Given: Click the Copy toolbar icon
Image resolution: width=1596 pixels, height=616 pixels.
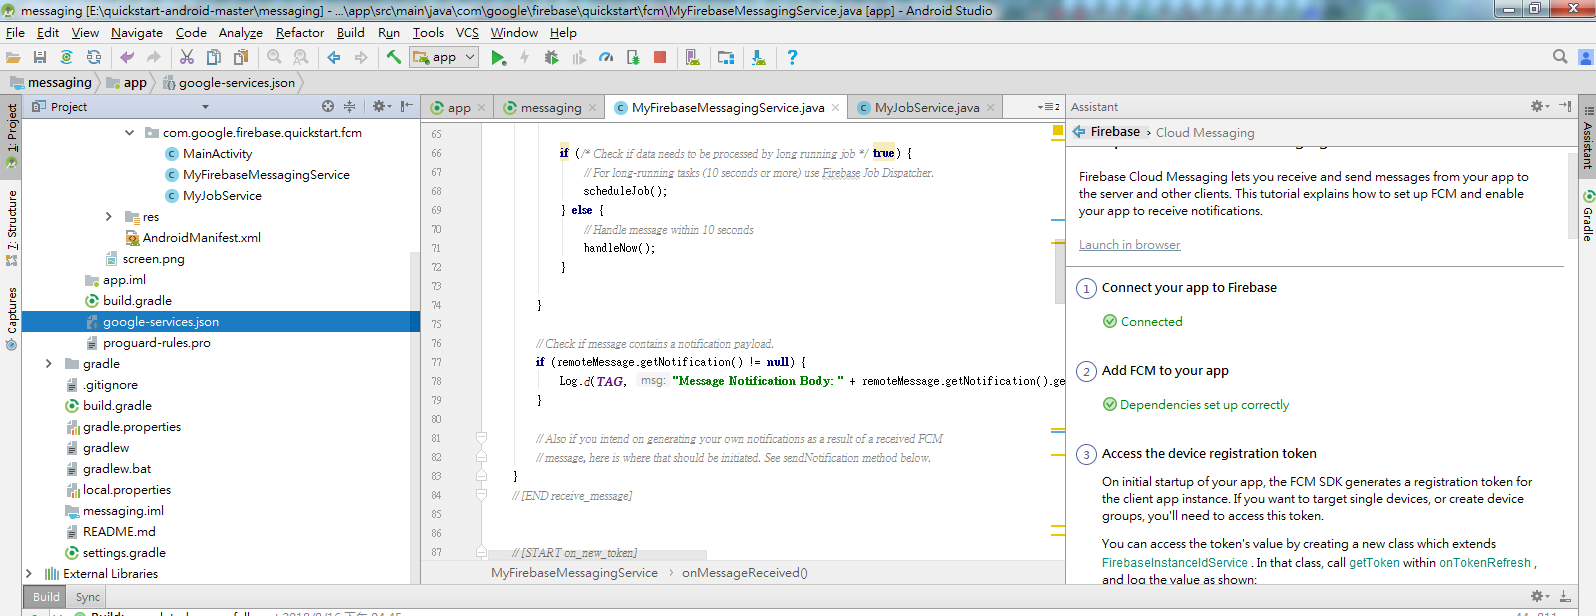Looking at the screenshot, I should [213, 58].
